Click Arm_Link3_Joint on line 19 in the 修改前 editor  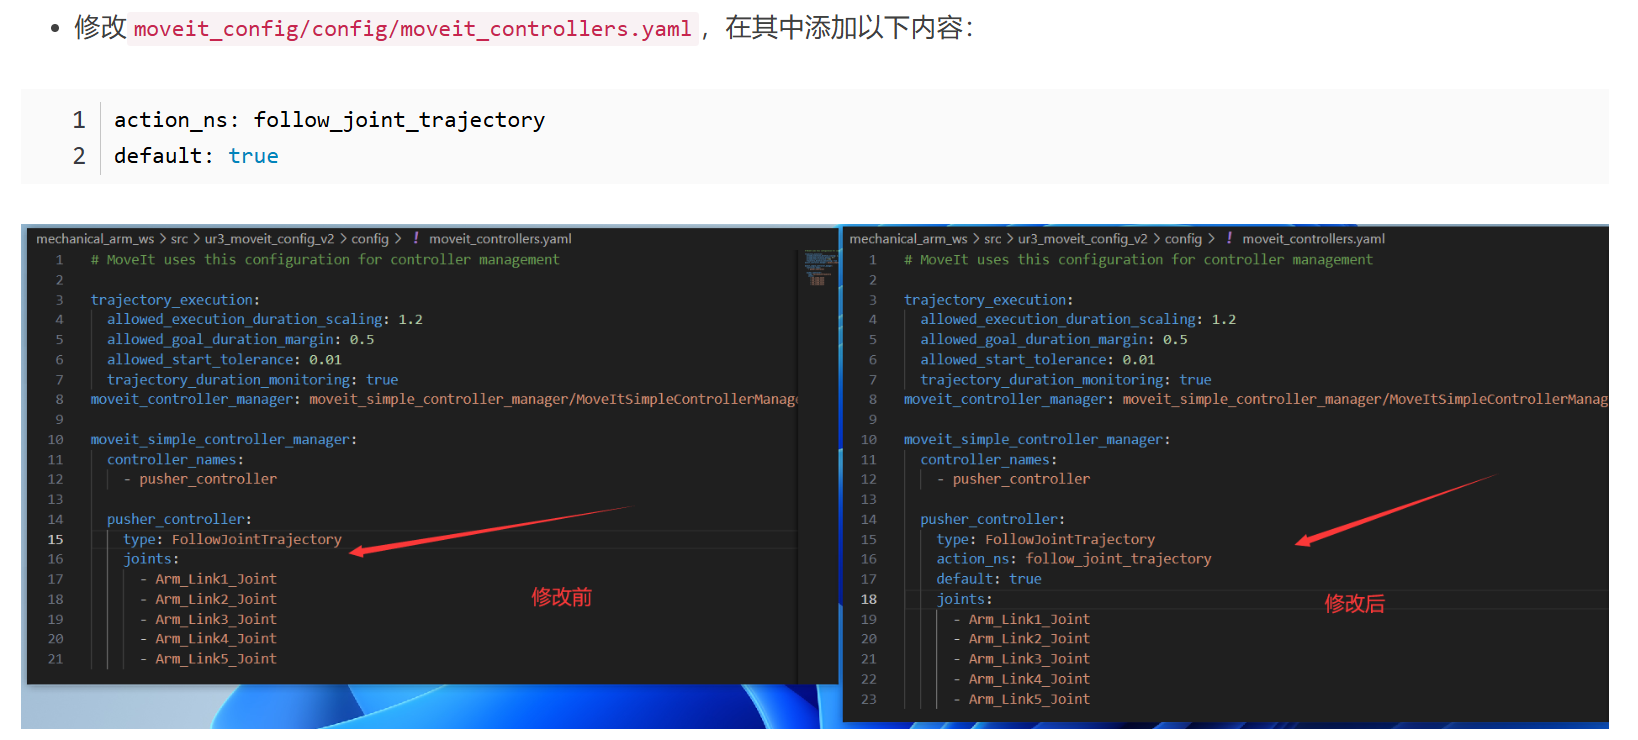click(216, 619)
